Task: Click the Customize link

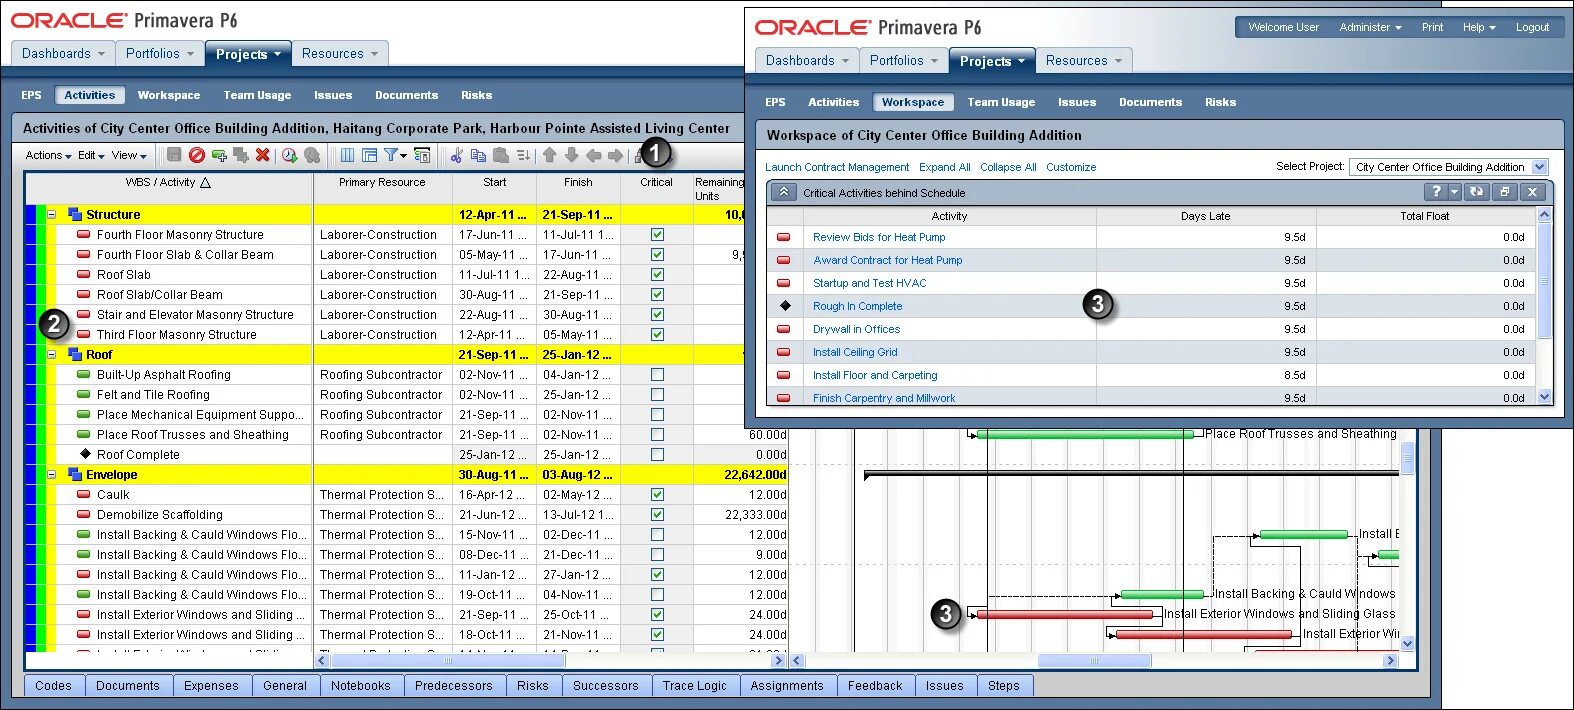Action: tap(1071, 167)
